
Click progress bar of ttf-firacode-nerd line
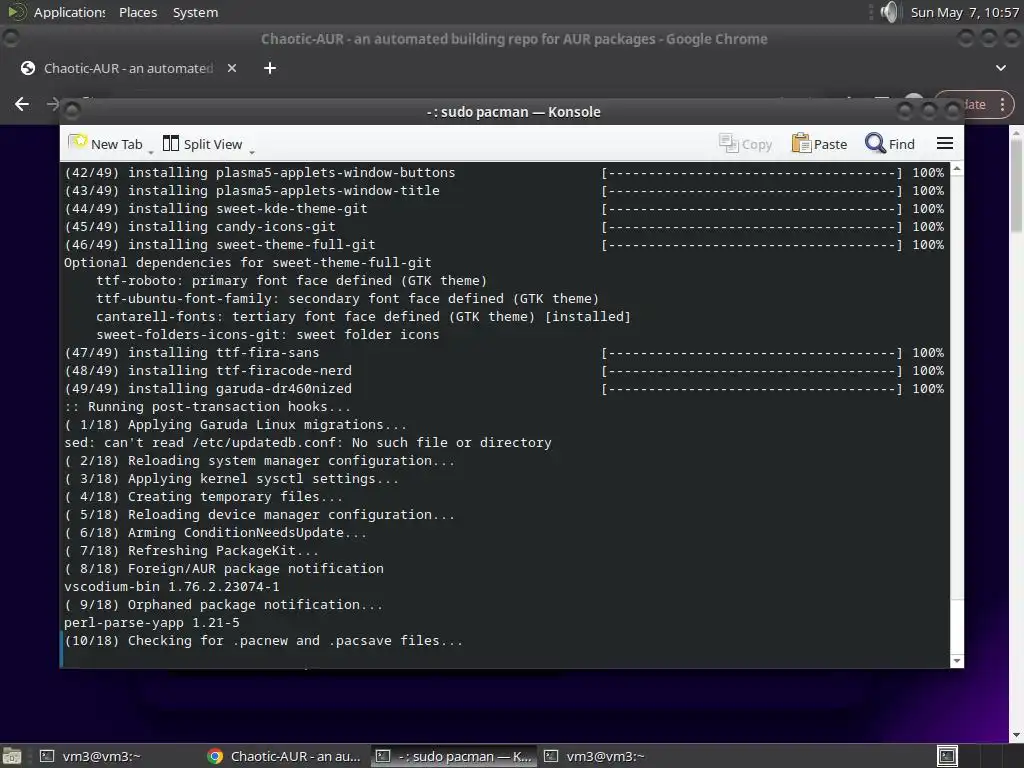[752, 371]
